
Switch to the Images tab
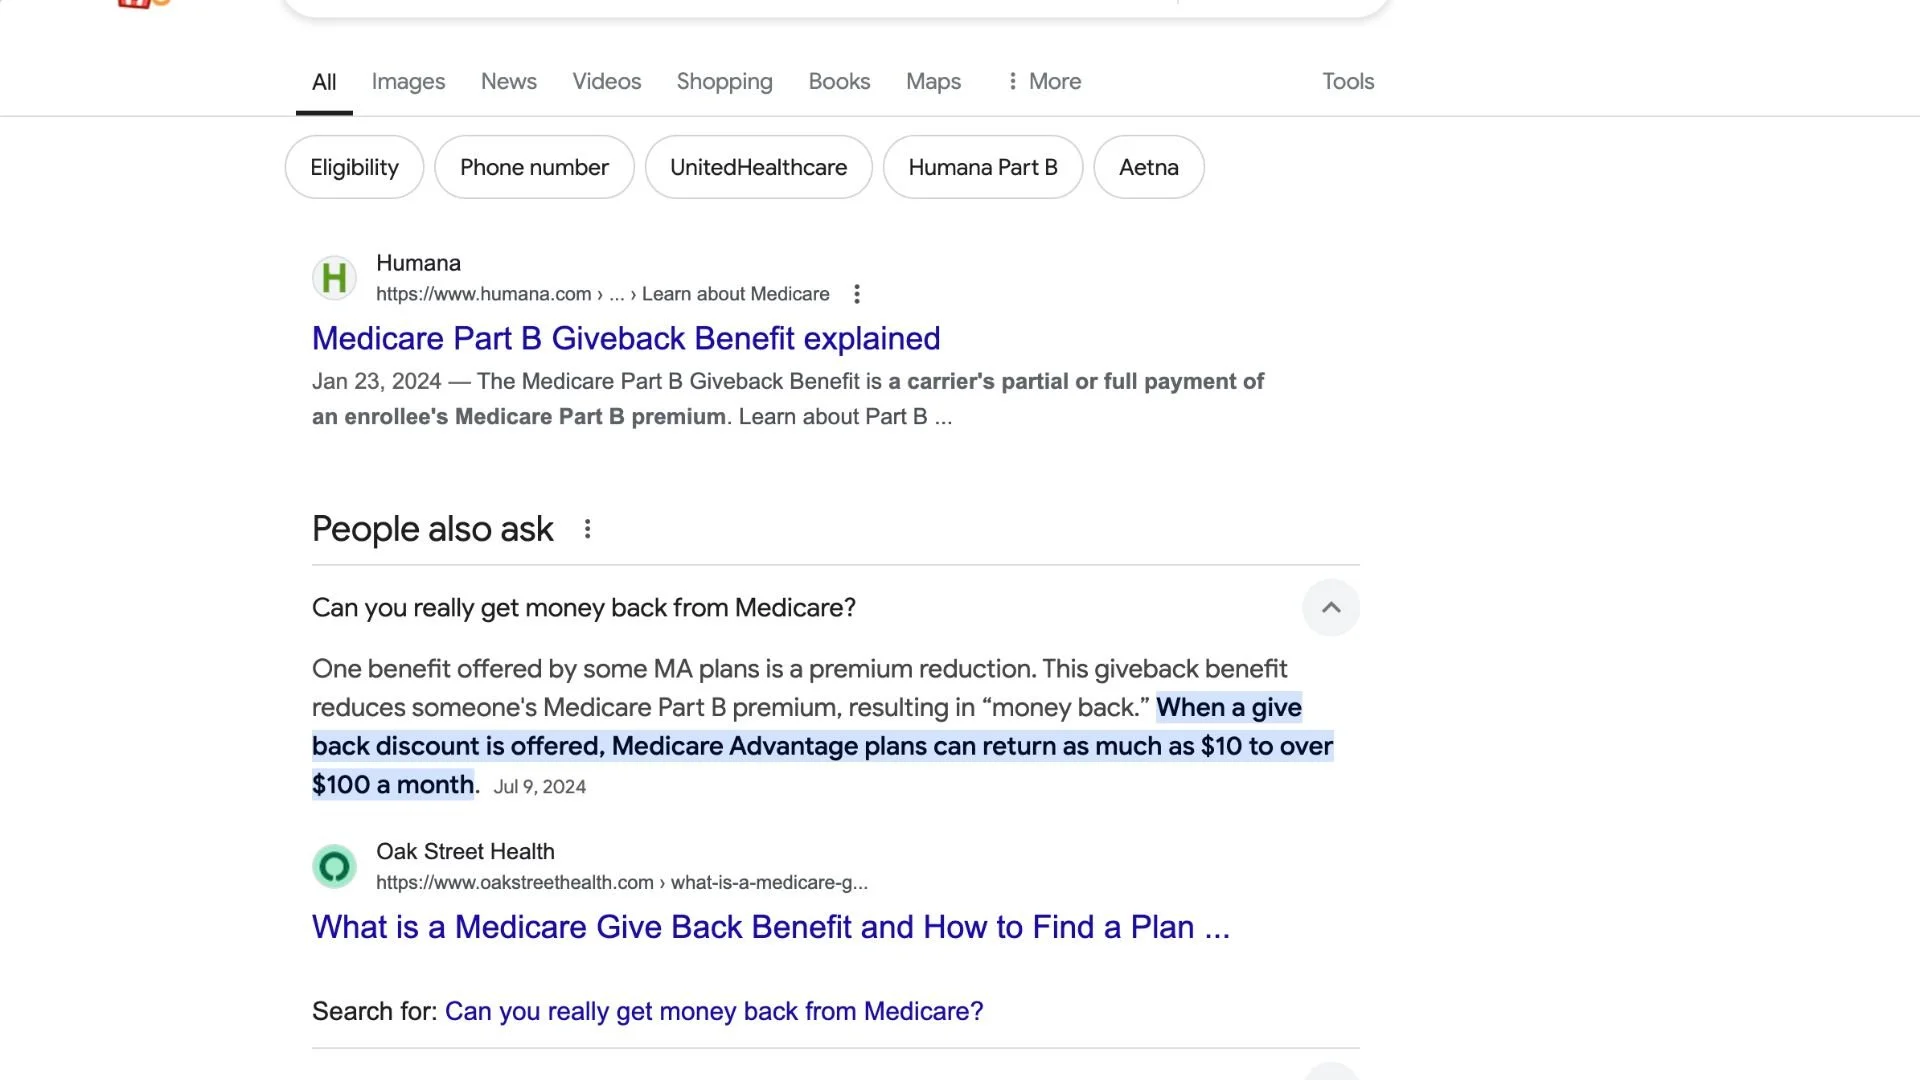point(408,82)
